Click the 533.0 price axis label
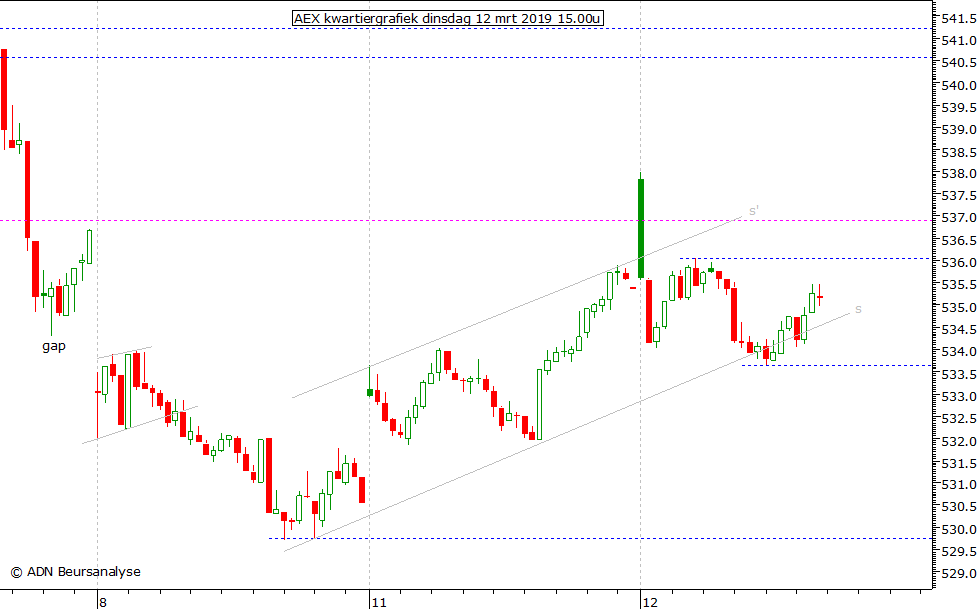Screen dimensions: 980x609 (x=959, y=396)
